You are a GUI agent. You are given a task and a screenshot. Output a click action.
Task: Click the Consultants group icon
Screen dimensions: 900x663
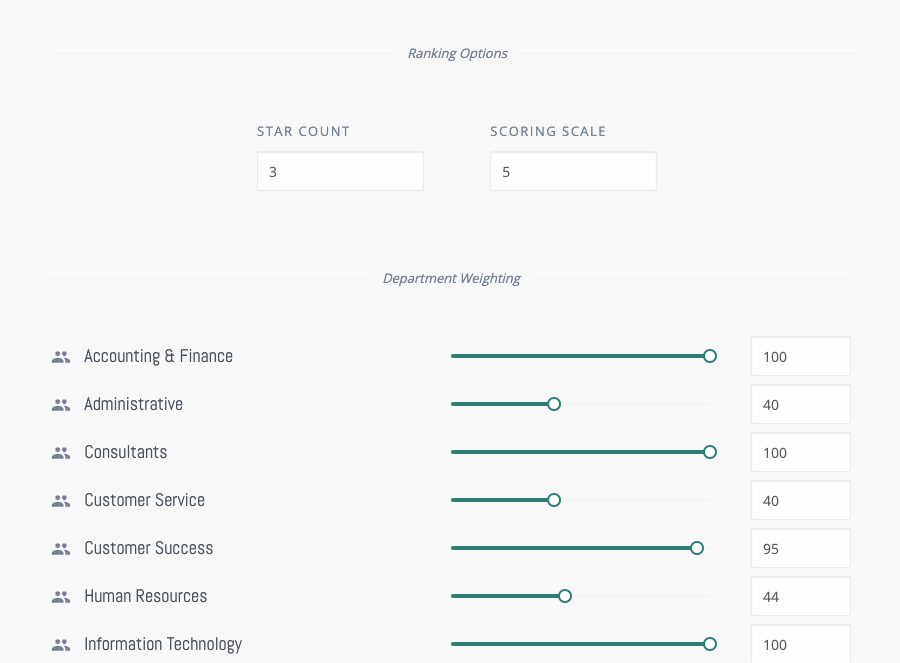[x=61, y=453]
